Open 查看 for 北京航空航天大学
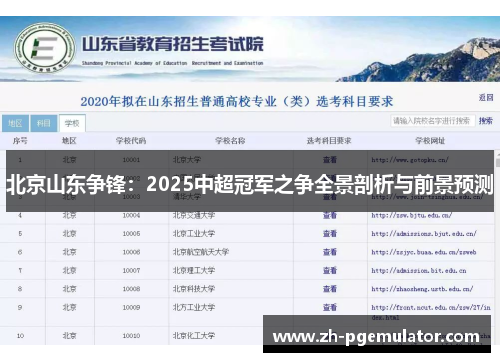Screen dimensions: 500x362 tap(330, 252)
